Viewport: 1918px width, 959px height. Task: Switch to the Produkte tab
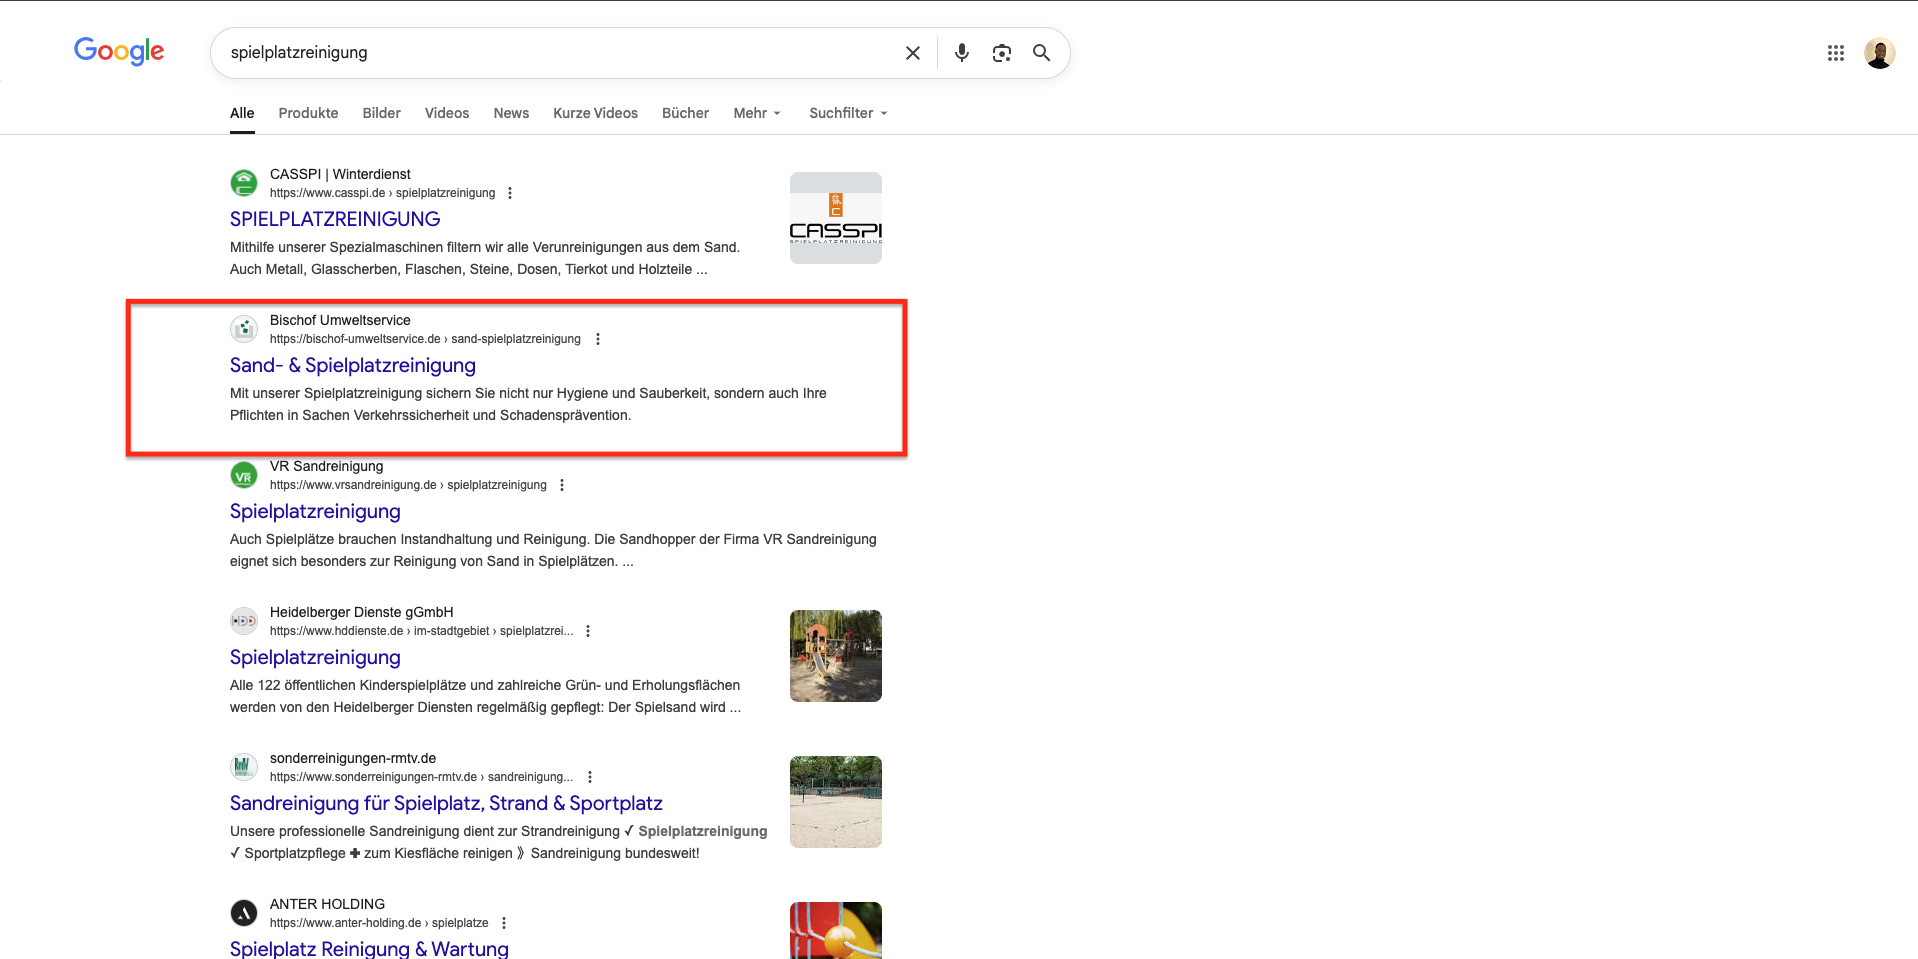[x=308, y=113]
